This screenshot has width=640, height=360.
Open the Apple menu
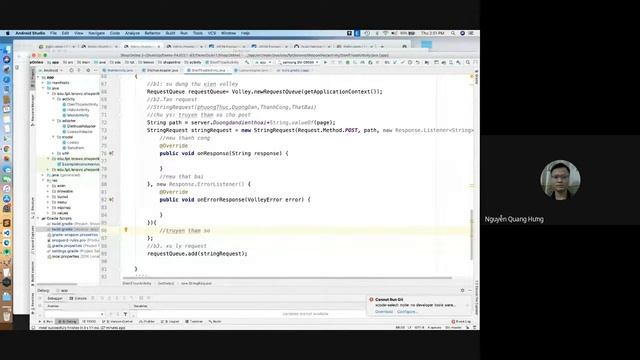point(7,33)
